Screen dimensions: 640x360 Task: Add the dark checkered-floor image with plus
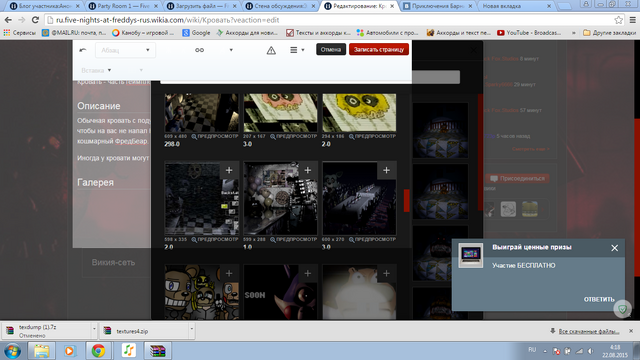(229, 170)
